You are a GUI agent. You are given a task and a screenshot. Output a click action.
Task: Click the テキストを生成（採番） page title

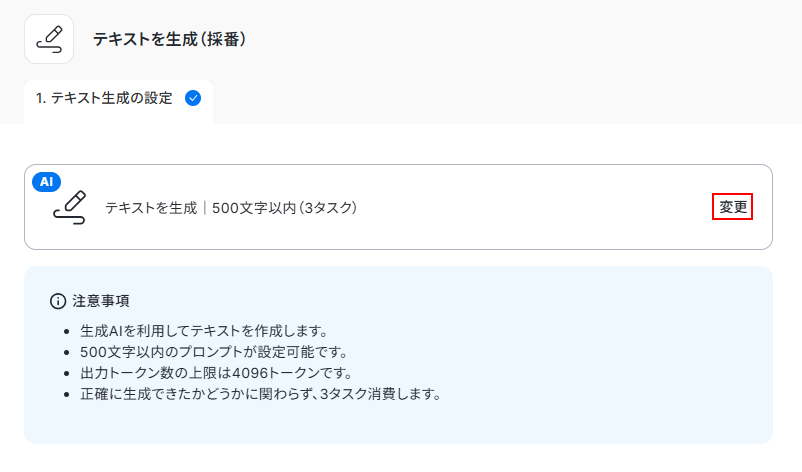click(x=170, y=40)
